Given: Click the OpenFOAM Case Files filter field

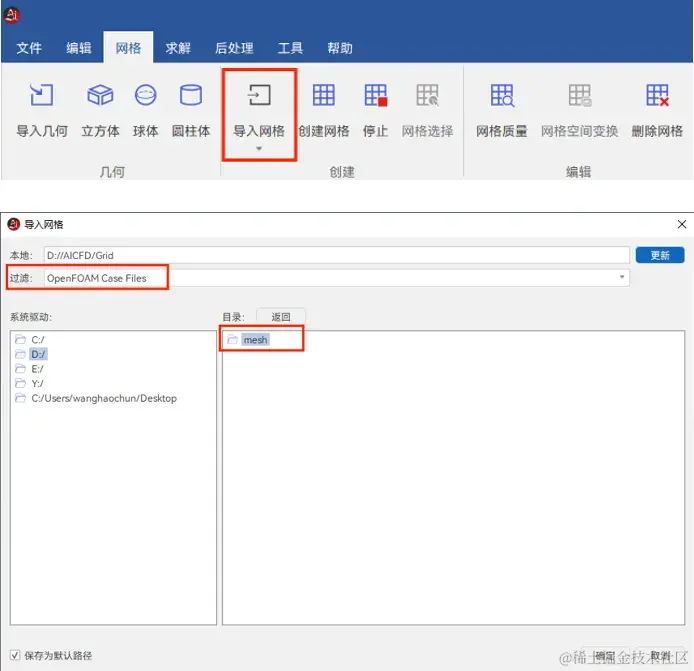Looking at the screenshot, I should 336,278.
